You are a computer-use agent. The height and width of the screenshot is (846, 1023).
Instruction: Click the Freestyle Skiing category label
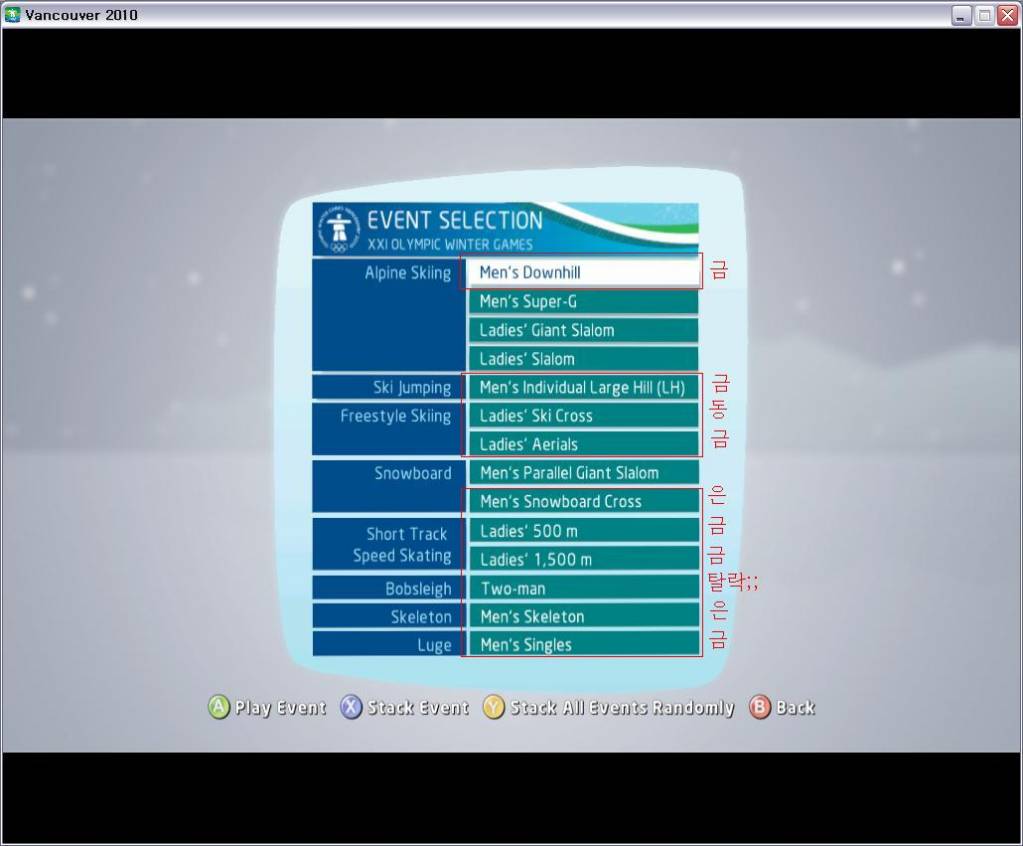(x=395, y=416)
